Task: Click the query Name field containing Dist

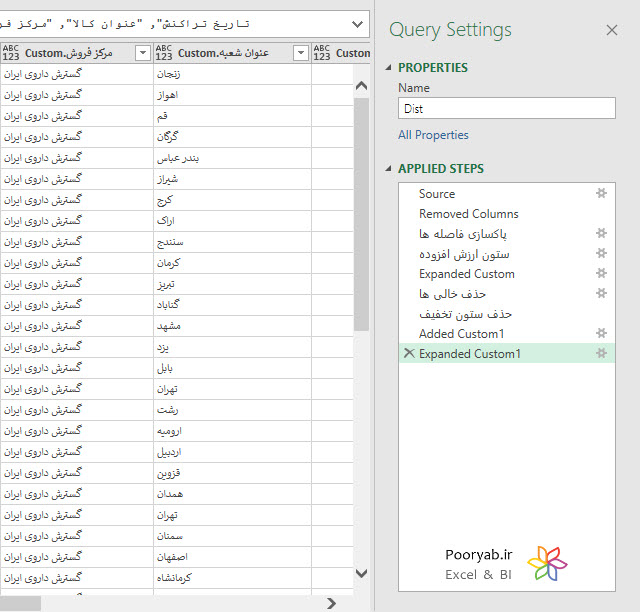Action: click(507, 108)
